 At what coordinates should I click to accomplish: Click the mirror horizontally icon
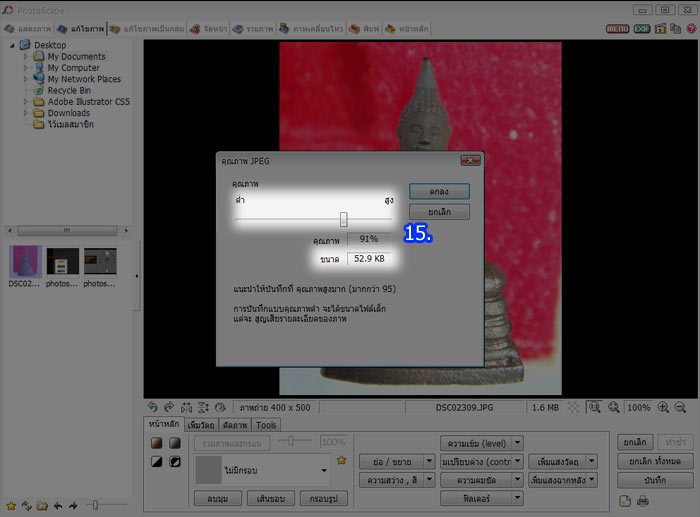click(186, 407)
